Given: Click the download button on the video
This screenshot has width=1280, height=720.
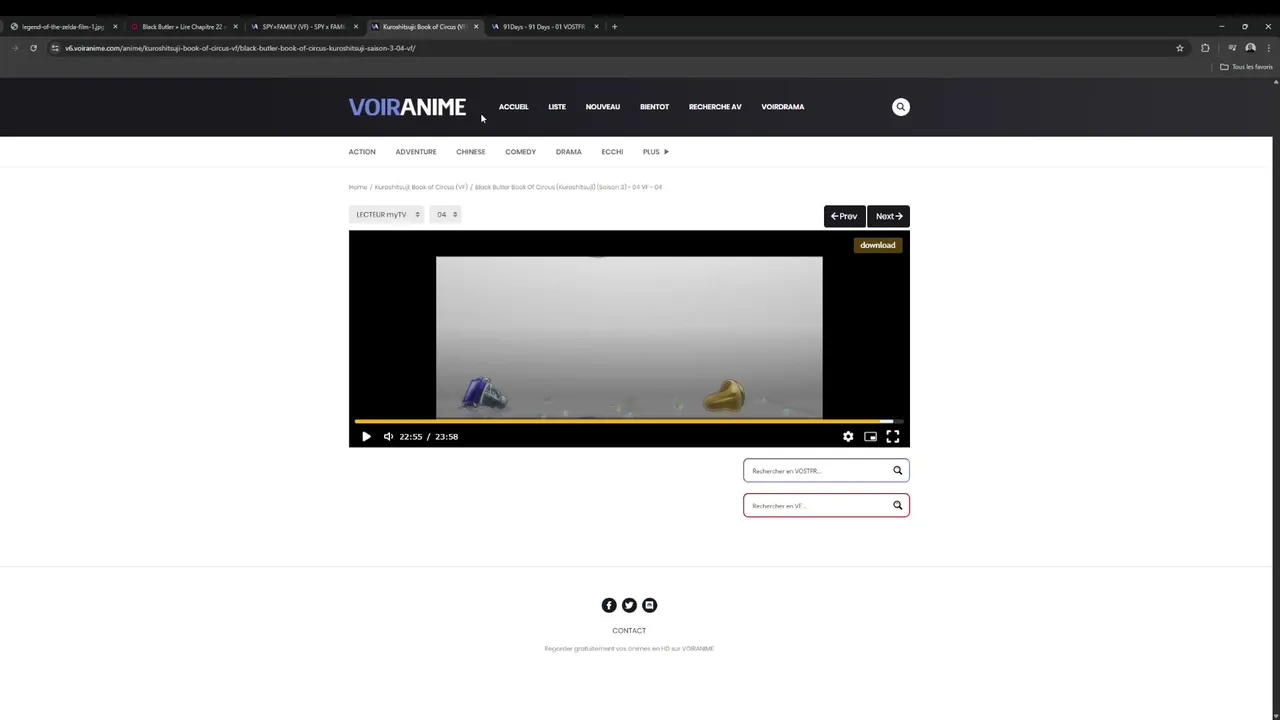Looking at the screenshot, I should coord(877,245).
